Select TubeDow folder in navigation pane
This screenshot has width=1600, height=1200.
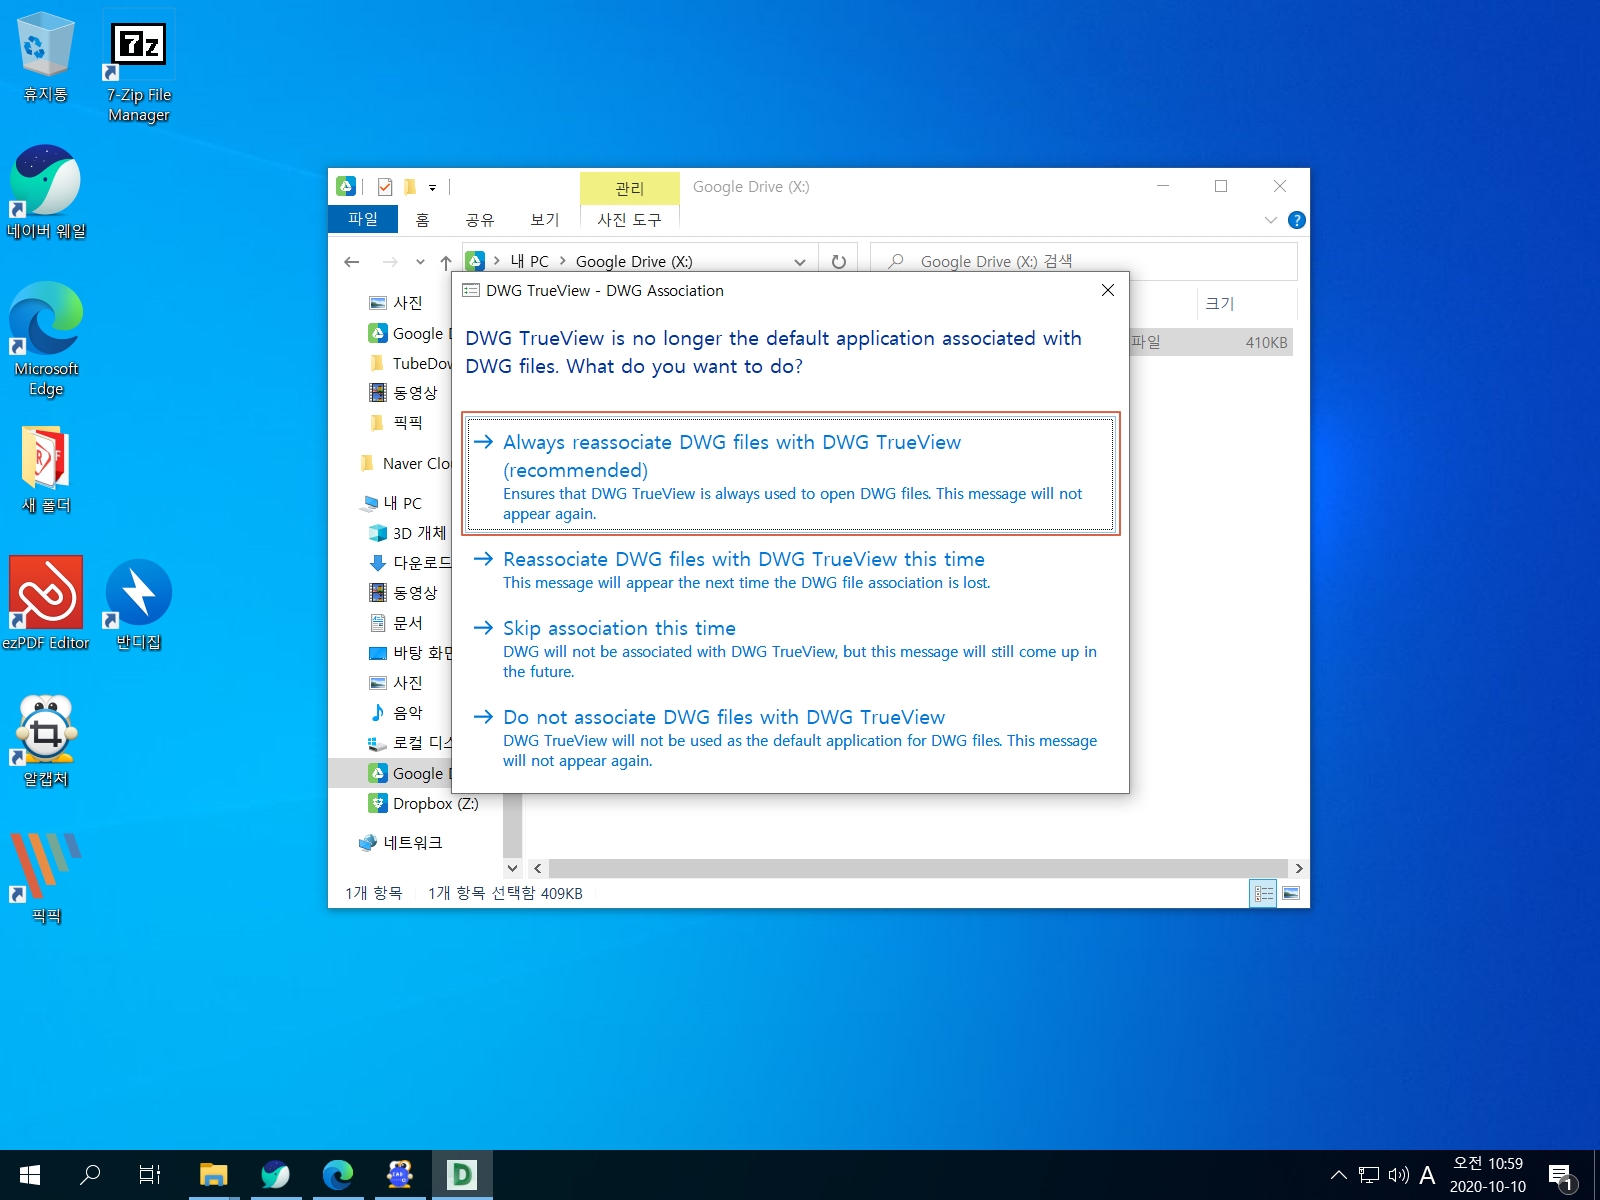coord(410,363)
